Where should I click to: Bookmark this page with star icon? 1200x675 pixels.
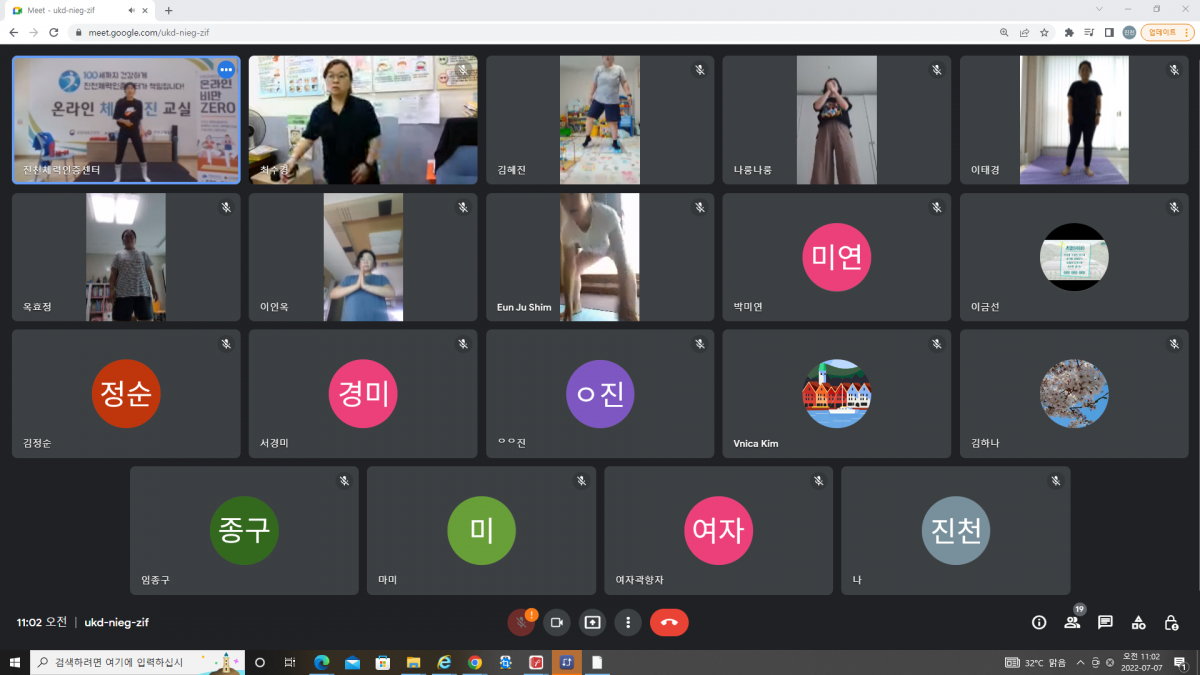click(1044, 32)
